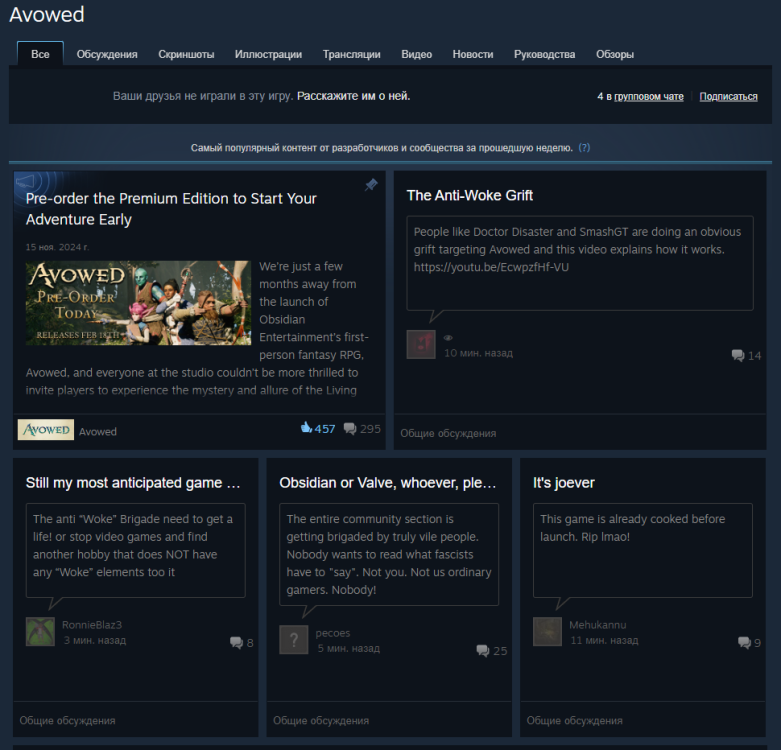Go to the Руководства tab
This screenshot has width=781, height=750.
544,54
